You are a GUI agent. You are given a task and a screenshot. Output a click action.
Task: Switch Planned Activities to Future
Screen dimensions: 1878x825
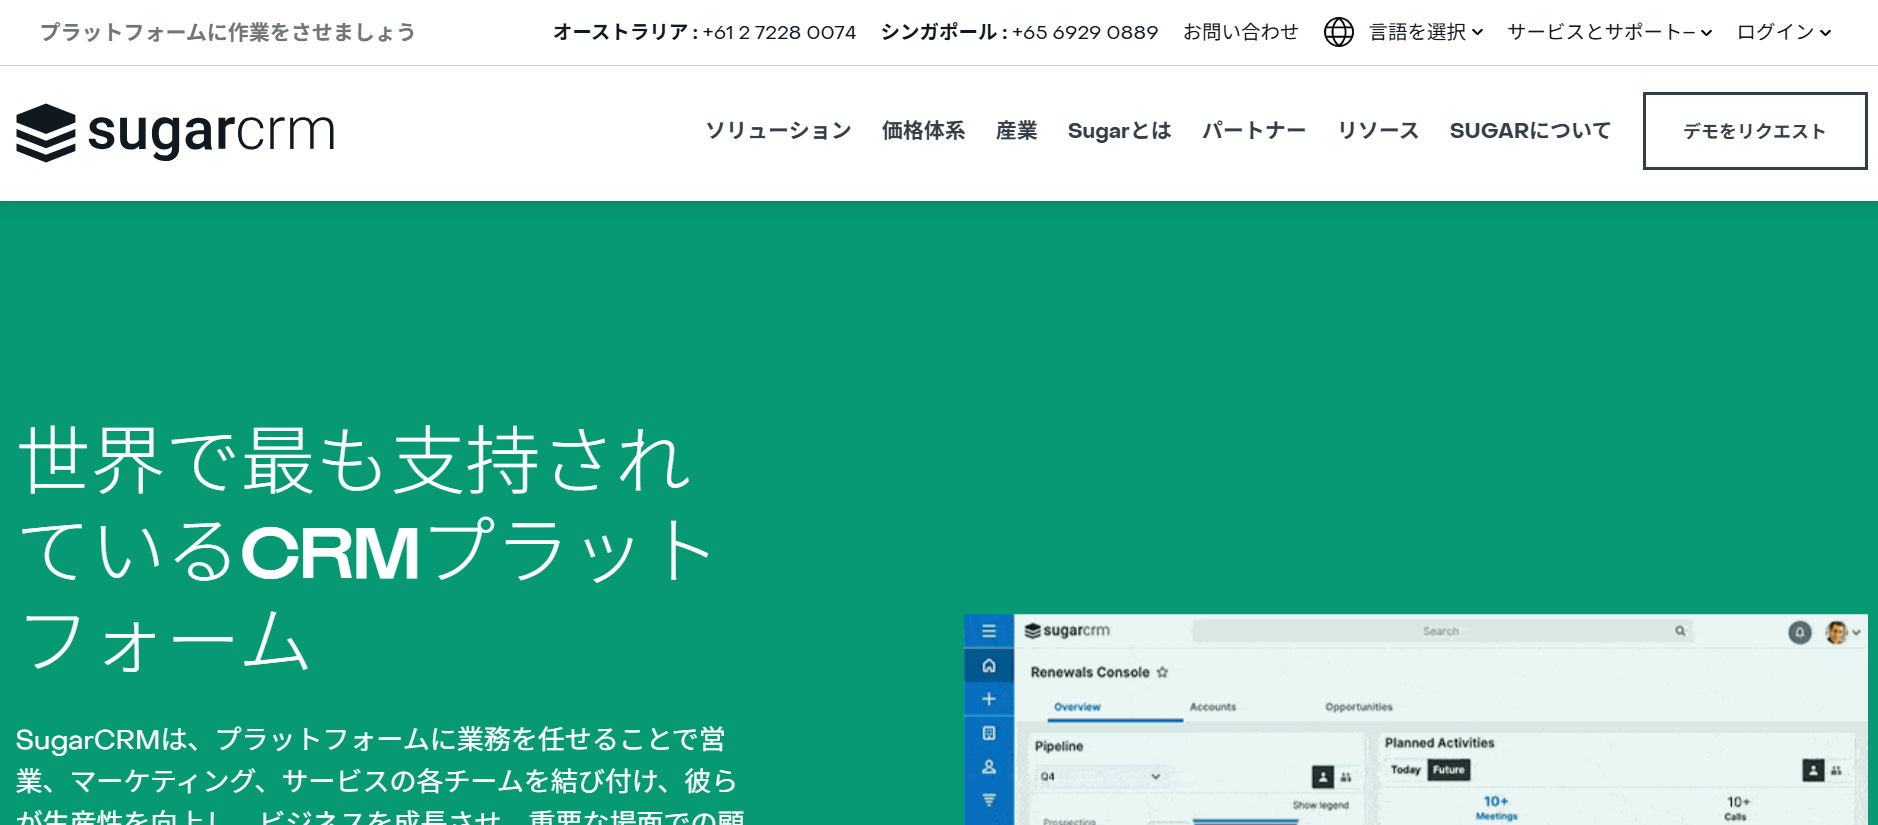[1448, 770]
